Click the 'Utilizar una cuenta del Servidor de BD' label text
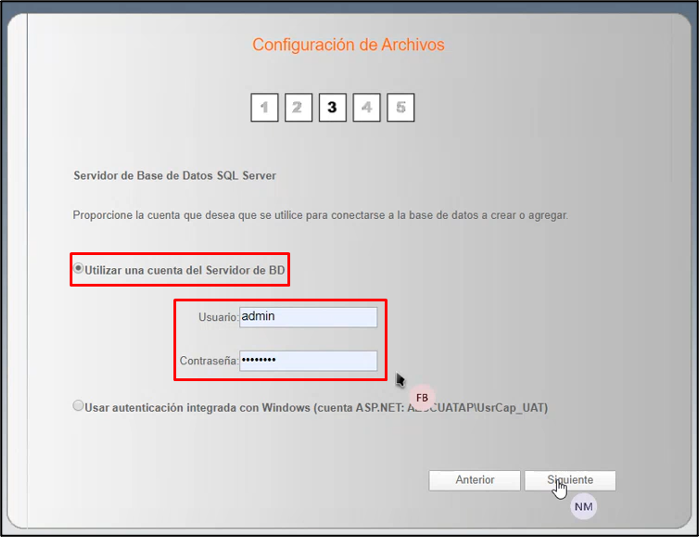Screen dimensions: 700x538 tap(187, 270)
